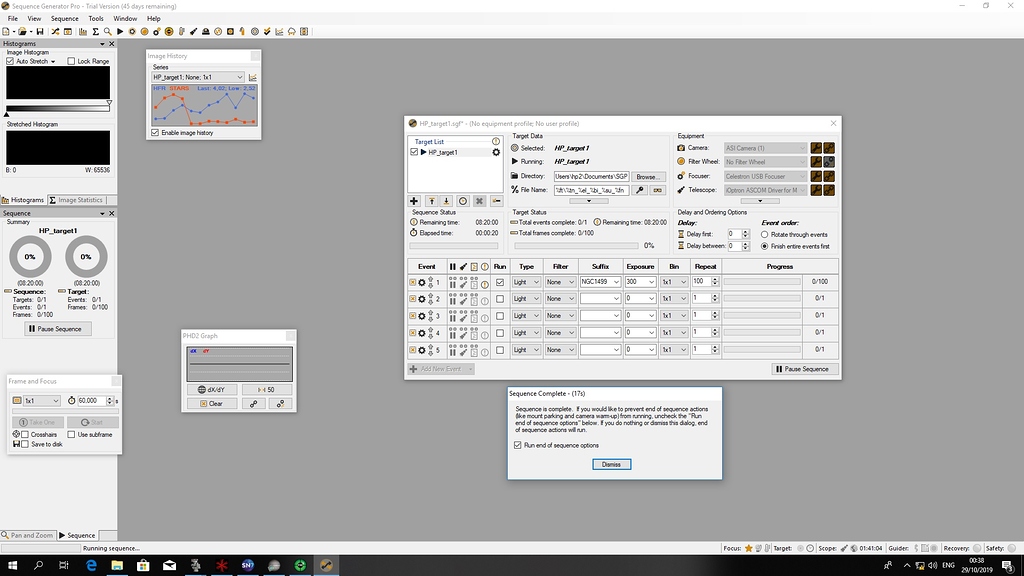Open the Filter dropdown for event 1
The width and height of the screenshot is (1024, 576).
(560, 282)
